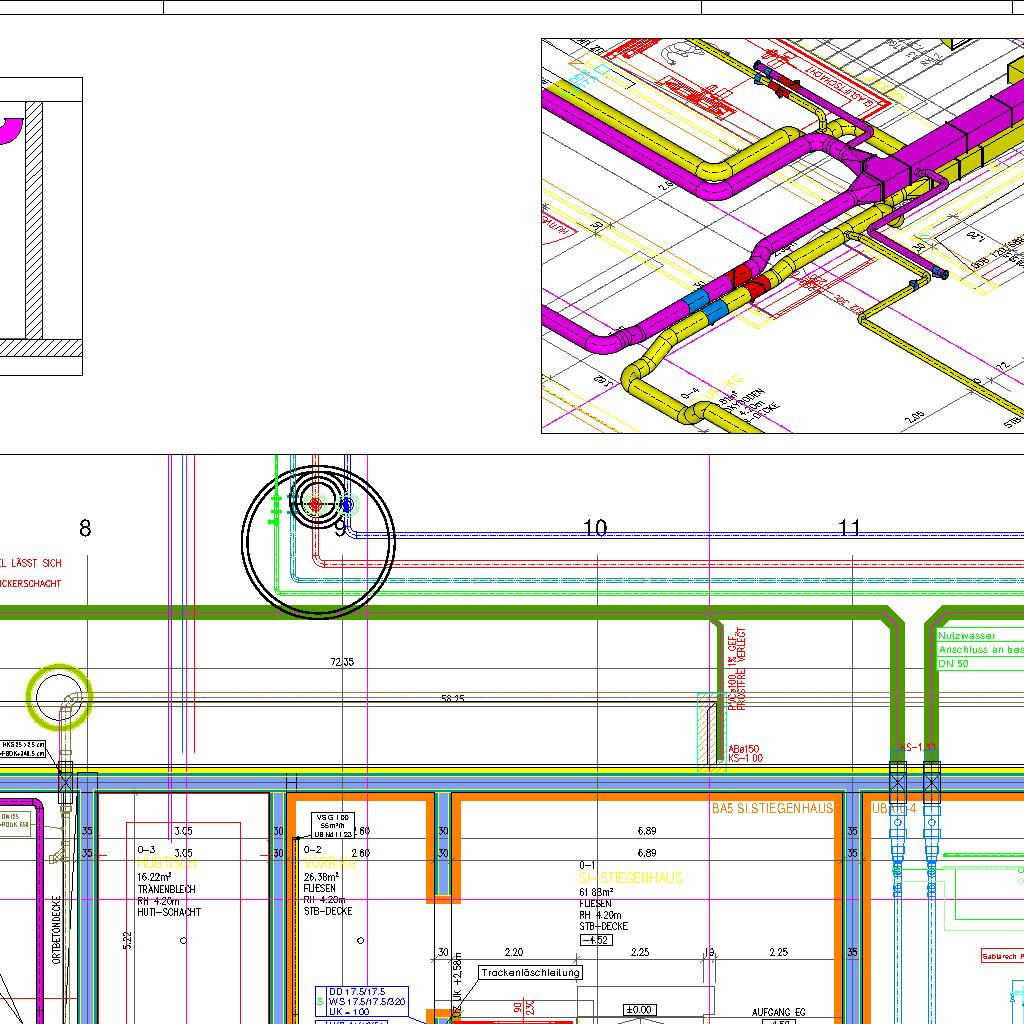
Task: Select the Nutzwasser green annotation text
Action: [967, 636]
